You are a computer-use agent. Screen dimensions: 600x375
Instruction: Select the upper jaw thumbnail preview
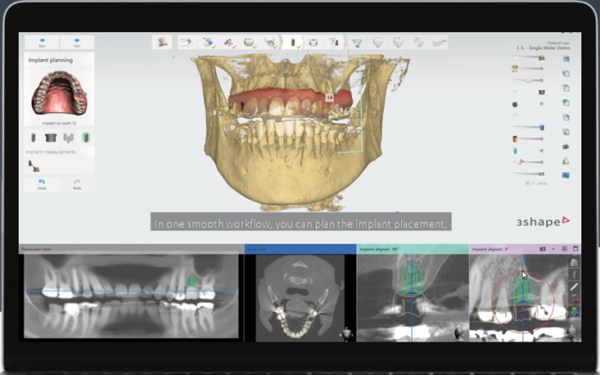[x=59, y=94]
